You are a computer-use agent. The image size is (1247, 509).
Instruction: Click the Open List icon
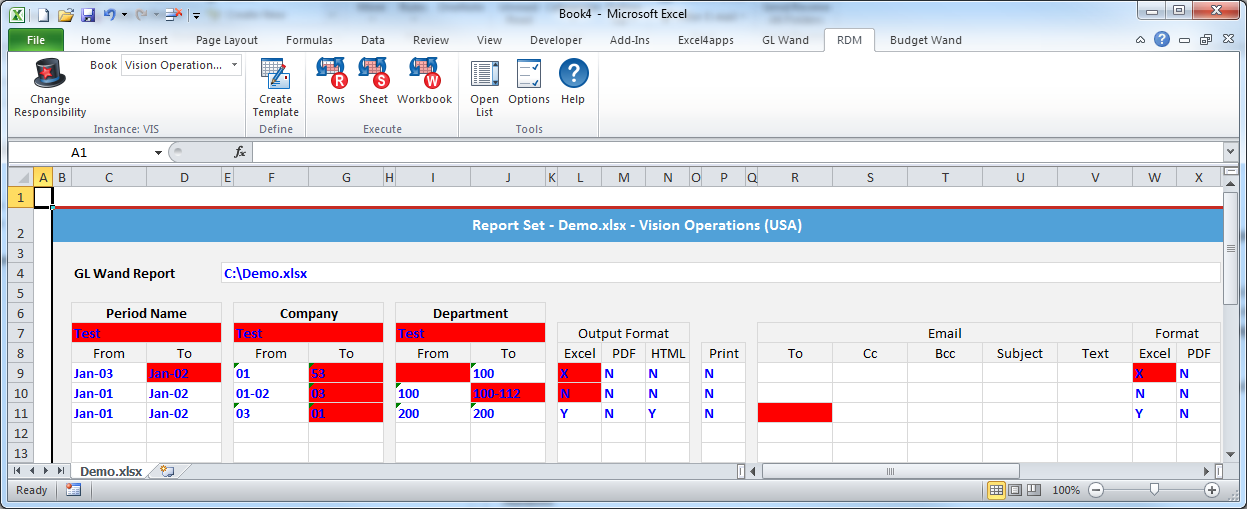(x=484, y=74)
